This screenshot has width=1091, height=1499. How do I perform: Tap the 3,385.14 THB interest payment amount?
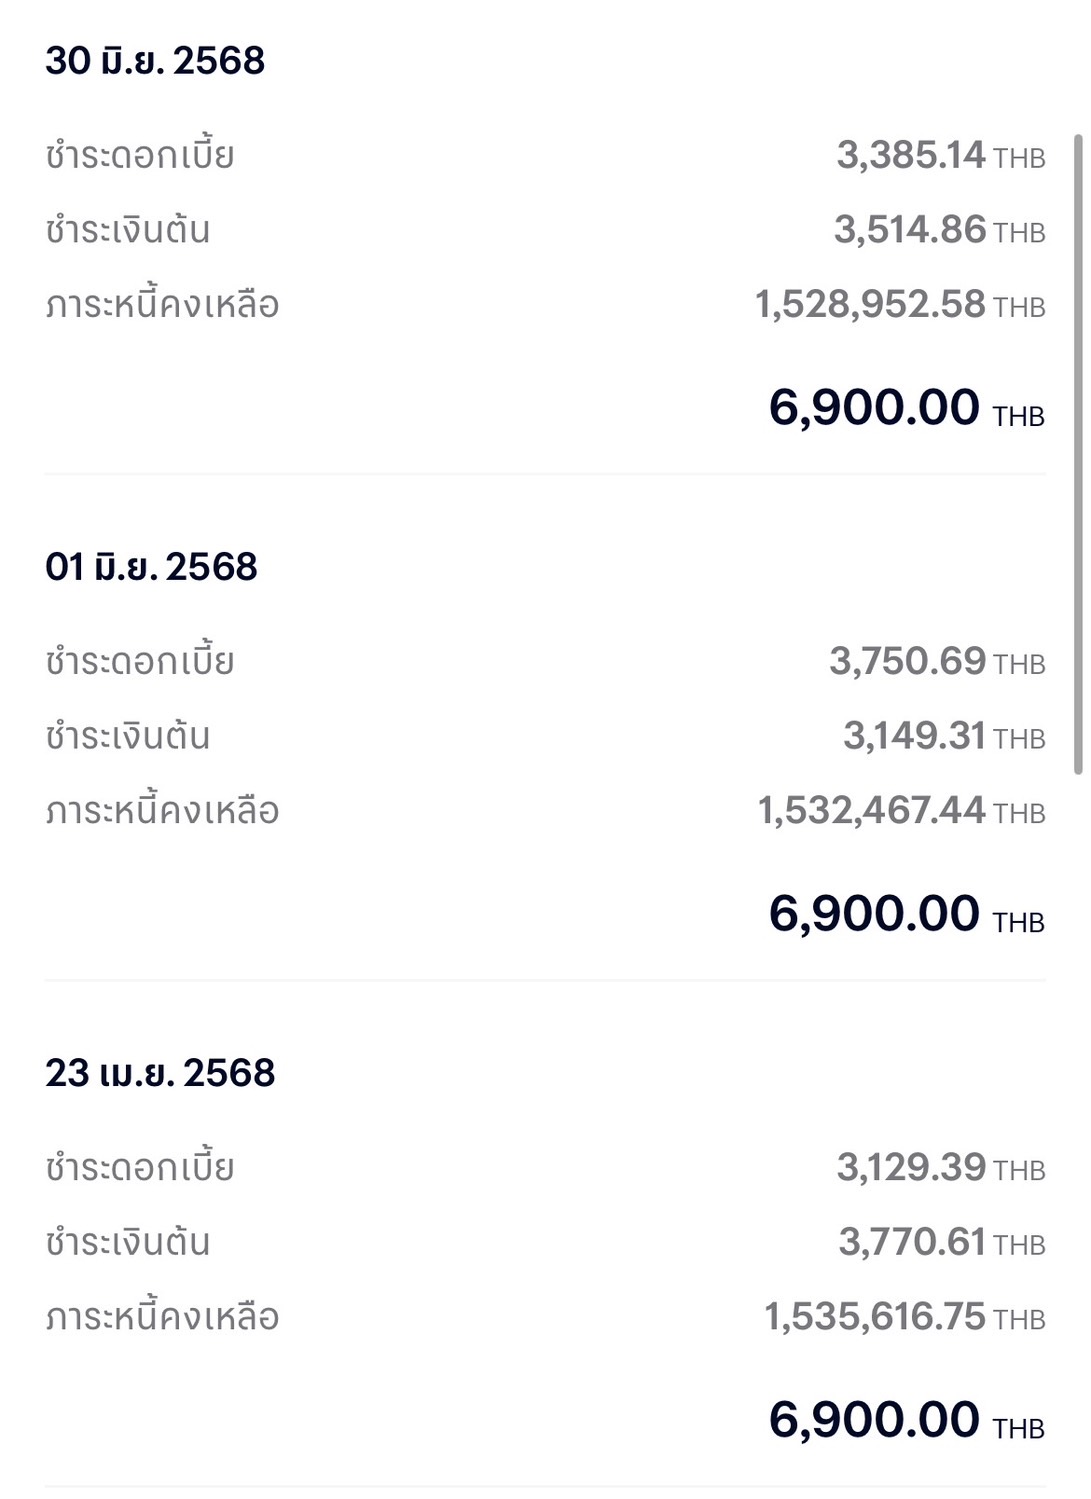[941, 155]
